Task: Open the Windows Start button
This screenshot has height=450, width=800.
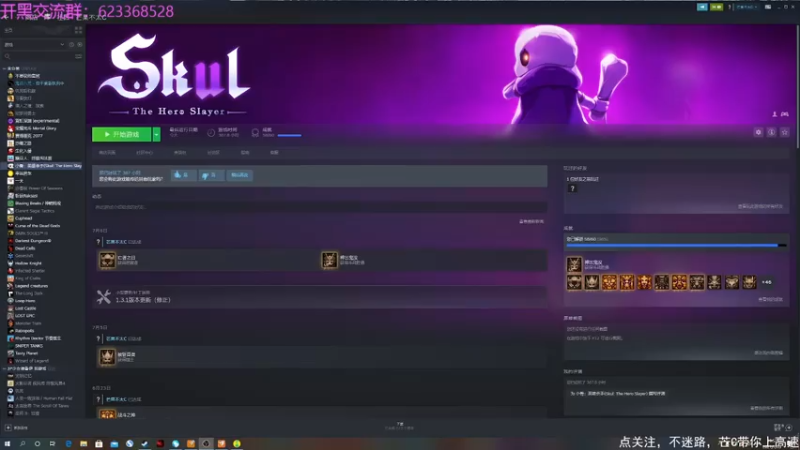Action: 7,444
